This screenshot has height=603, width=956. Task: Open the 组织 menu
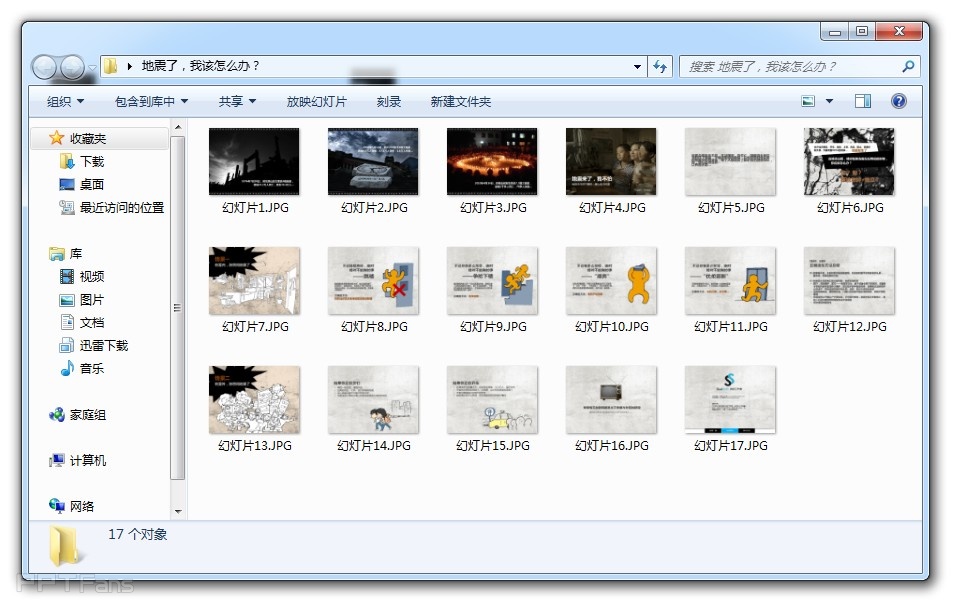tap(65, 101)
